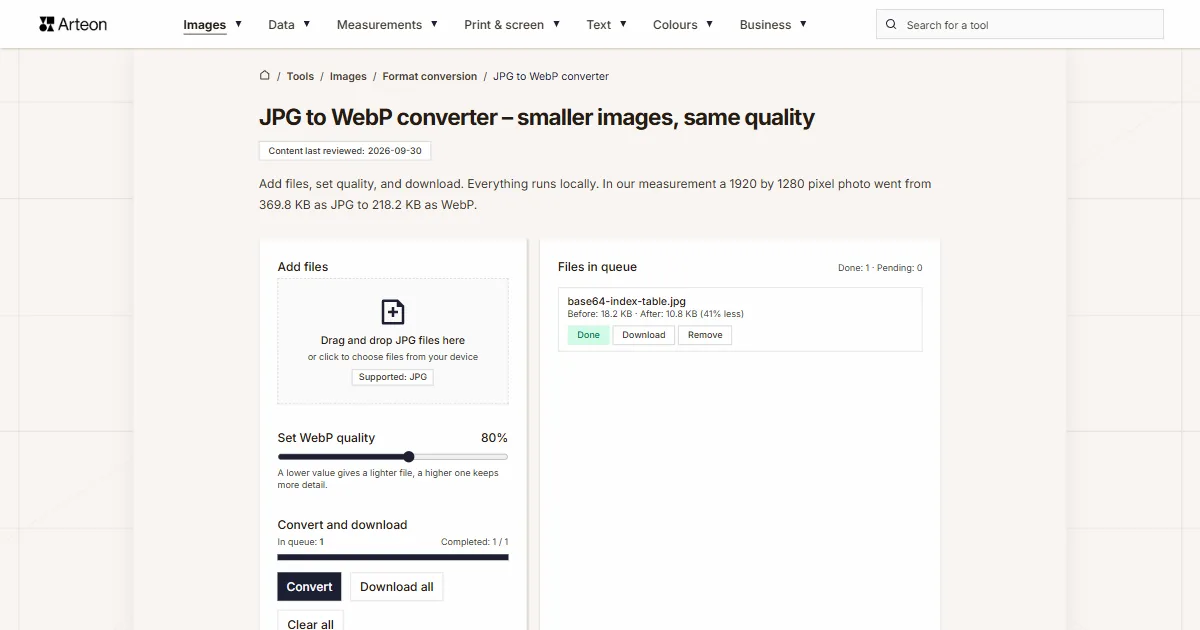Open the Text menu
This screenshot has width=1200, height=630.
click(607, 24)
